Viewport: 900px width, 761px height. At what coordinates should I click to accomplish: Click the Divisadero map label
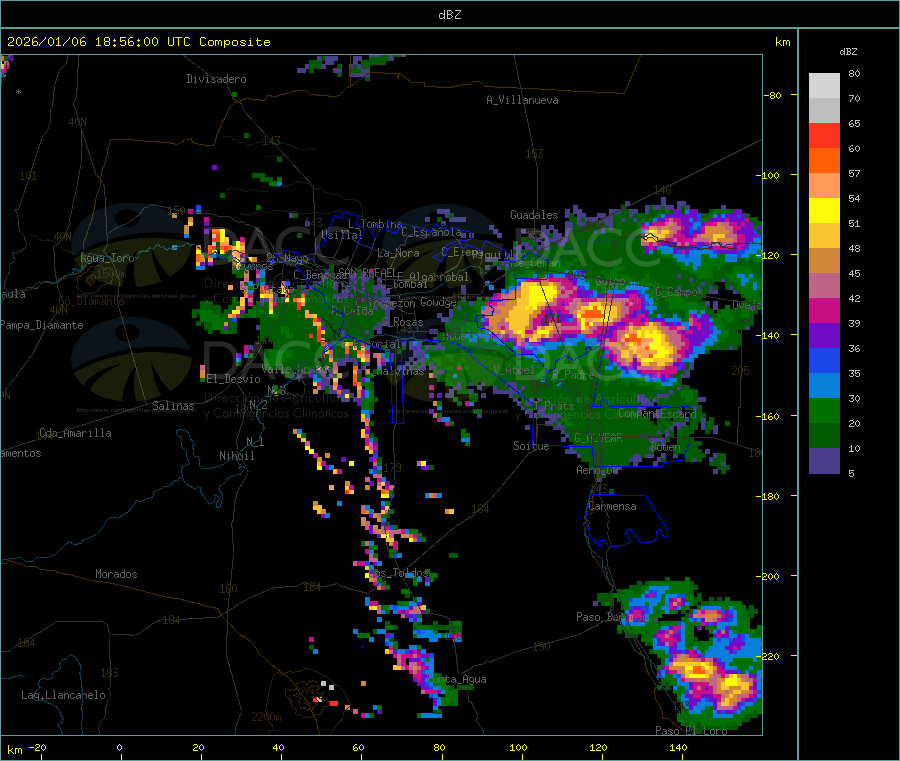click(x=216, y=79)
